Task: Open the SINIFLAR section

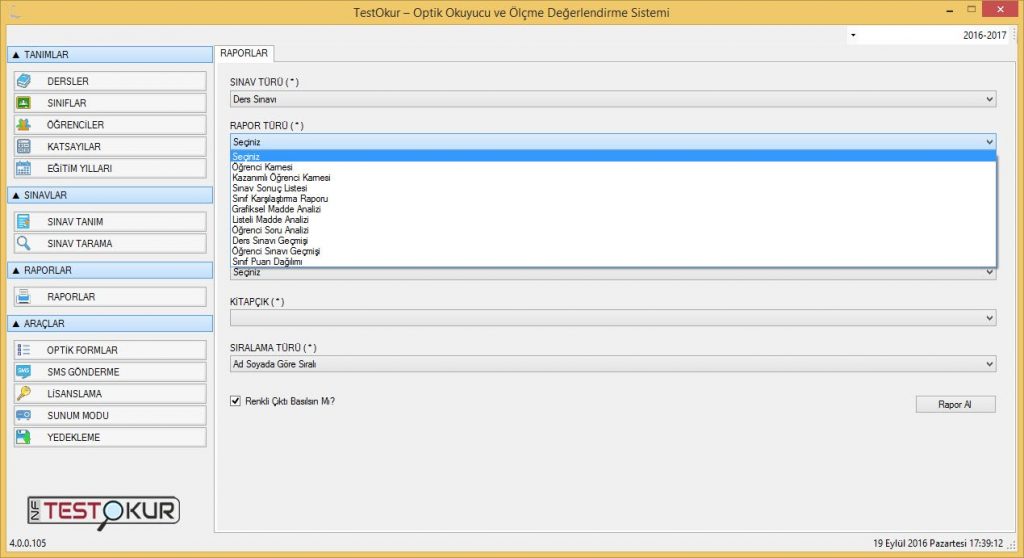Action: point(110,103)
